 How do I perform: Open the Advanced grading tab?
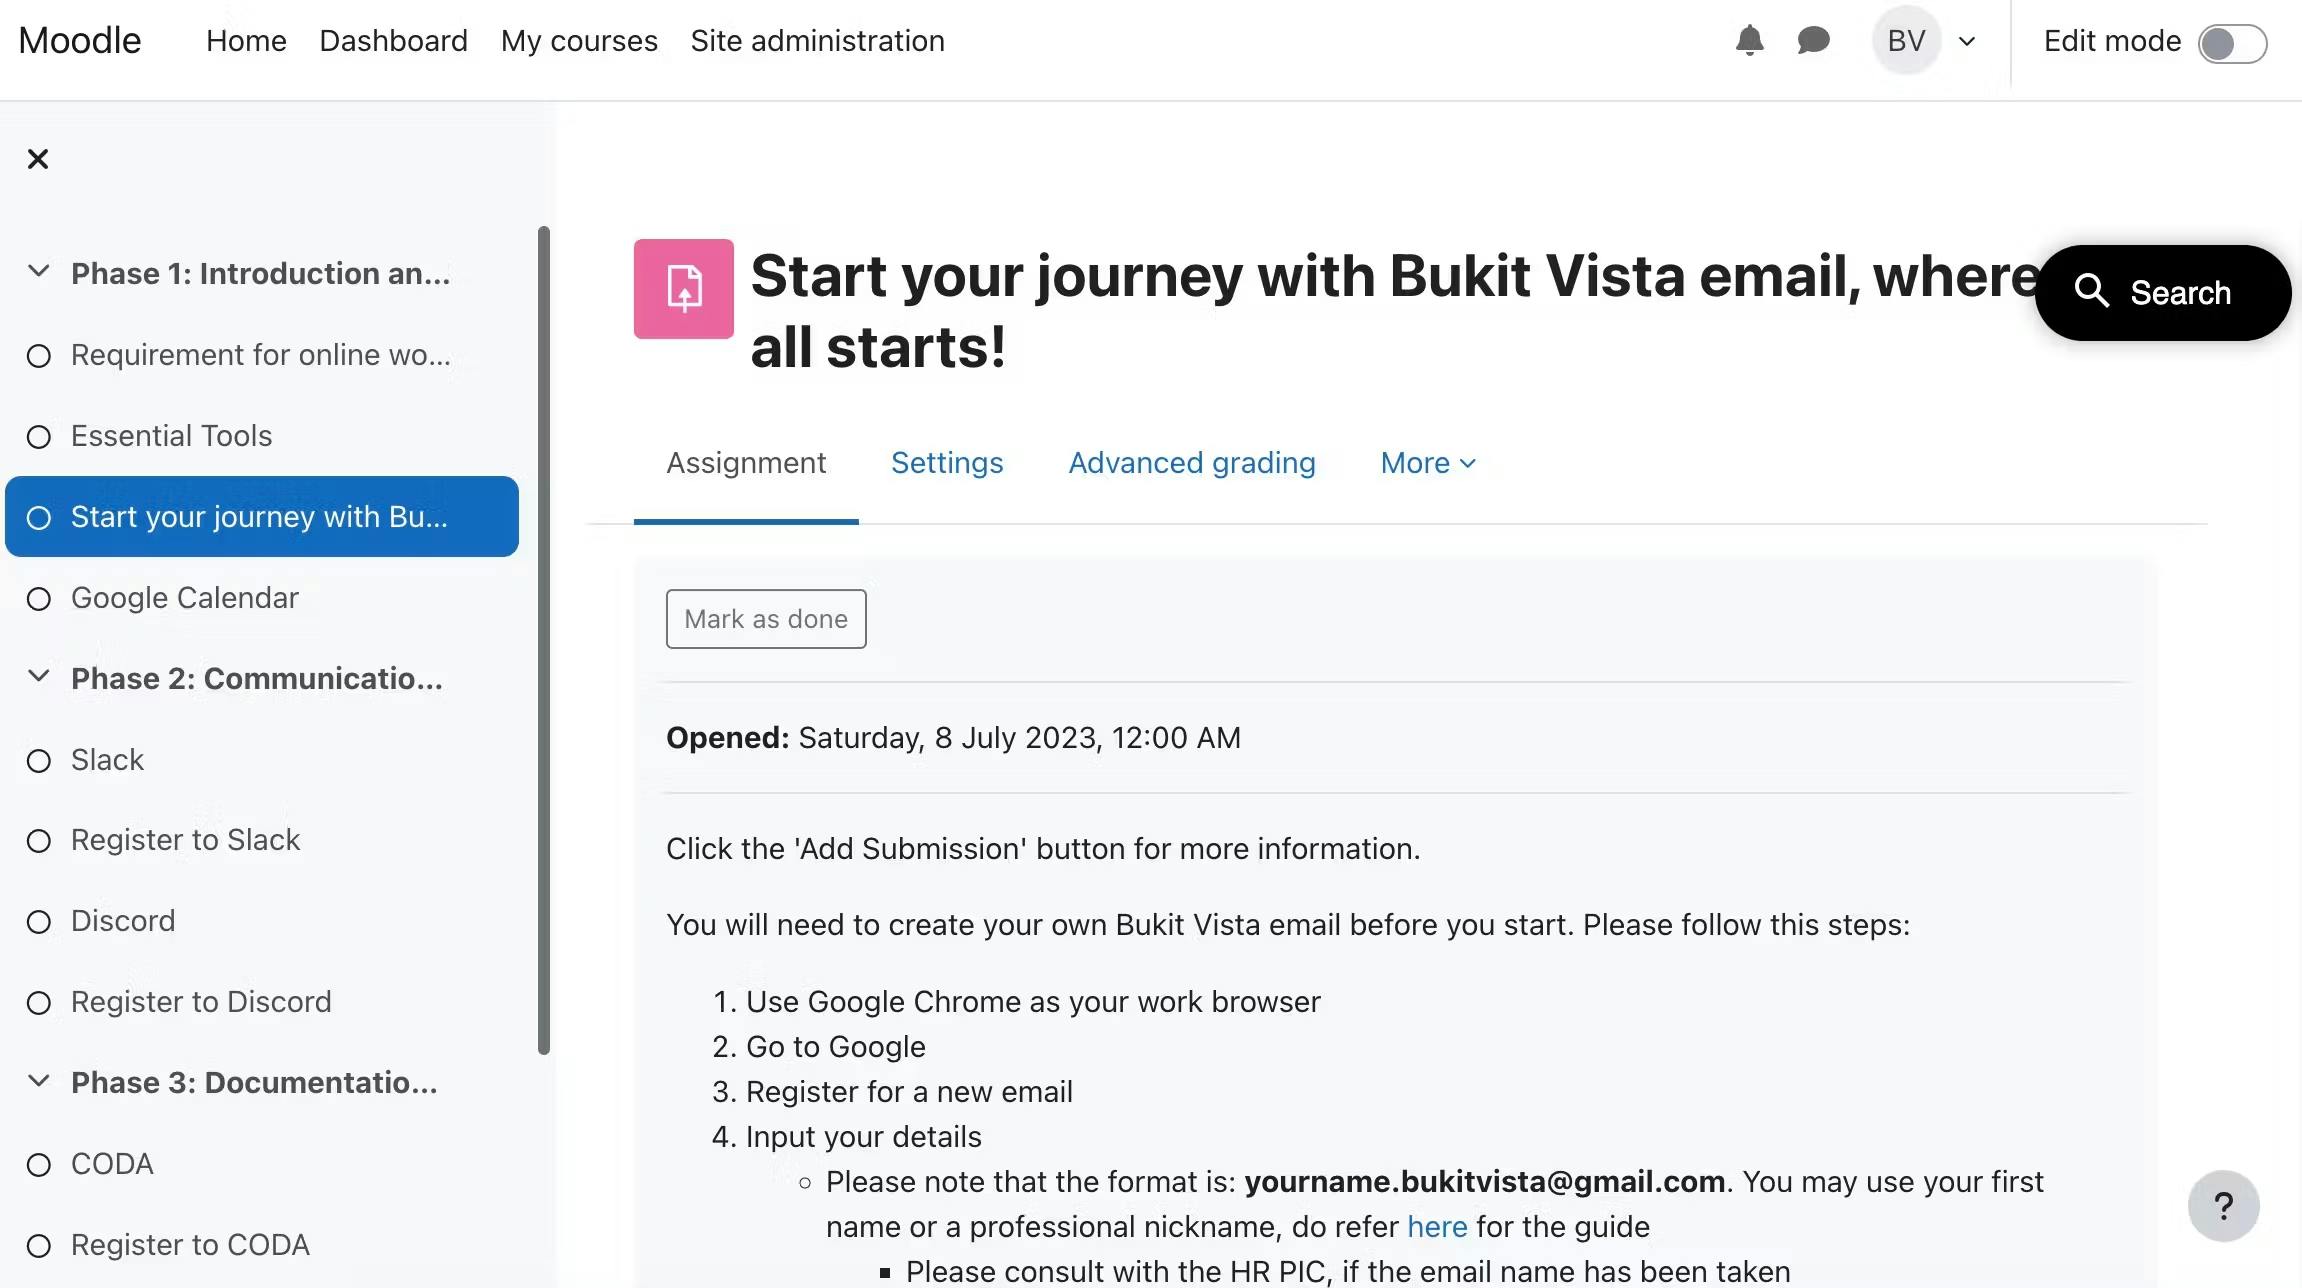[1192, 463]
